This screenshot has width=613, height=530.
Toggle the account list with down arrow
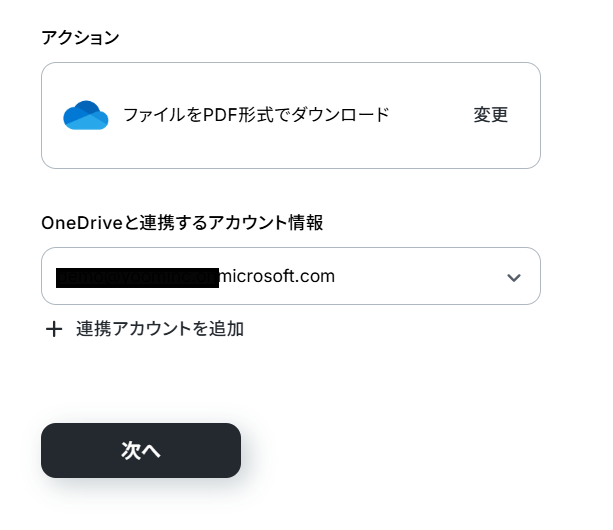pyautogui.click(x=514, y=277)
